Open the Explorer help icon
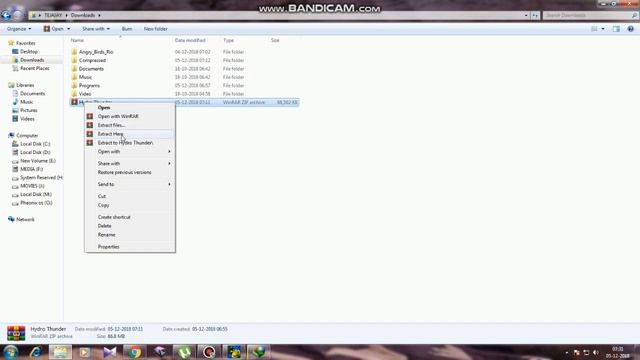The width and height of the screenshot is (640, 360). [631, 29]
